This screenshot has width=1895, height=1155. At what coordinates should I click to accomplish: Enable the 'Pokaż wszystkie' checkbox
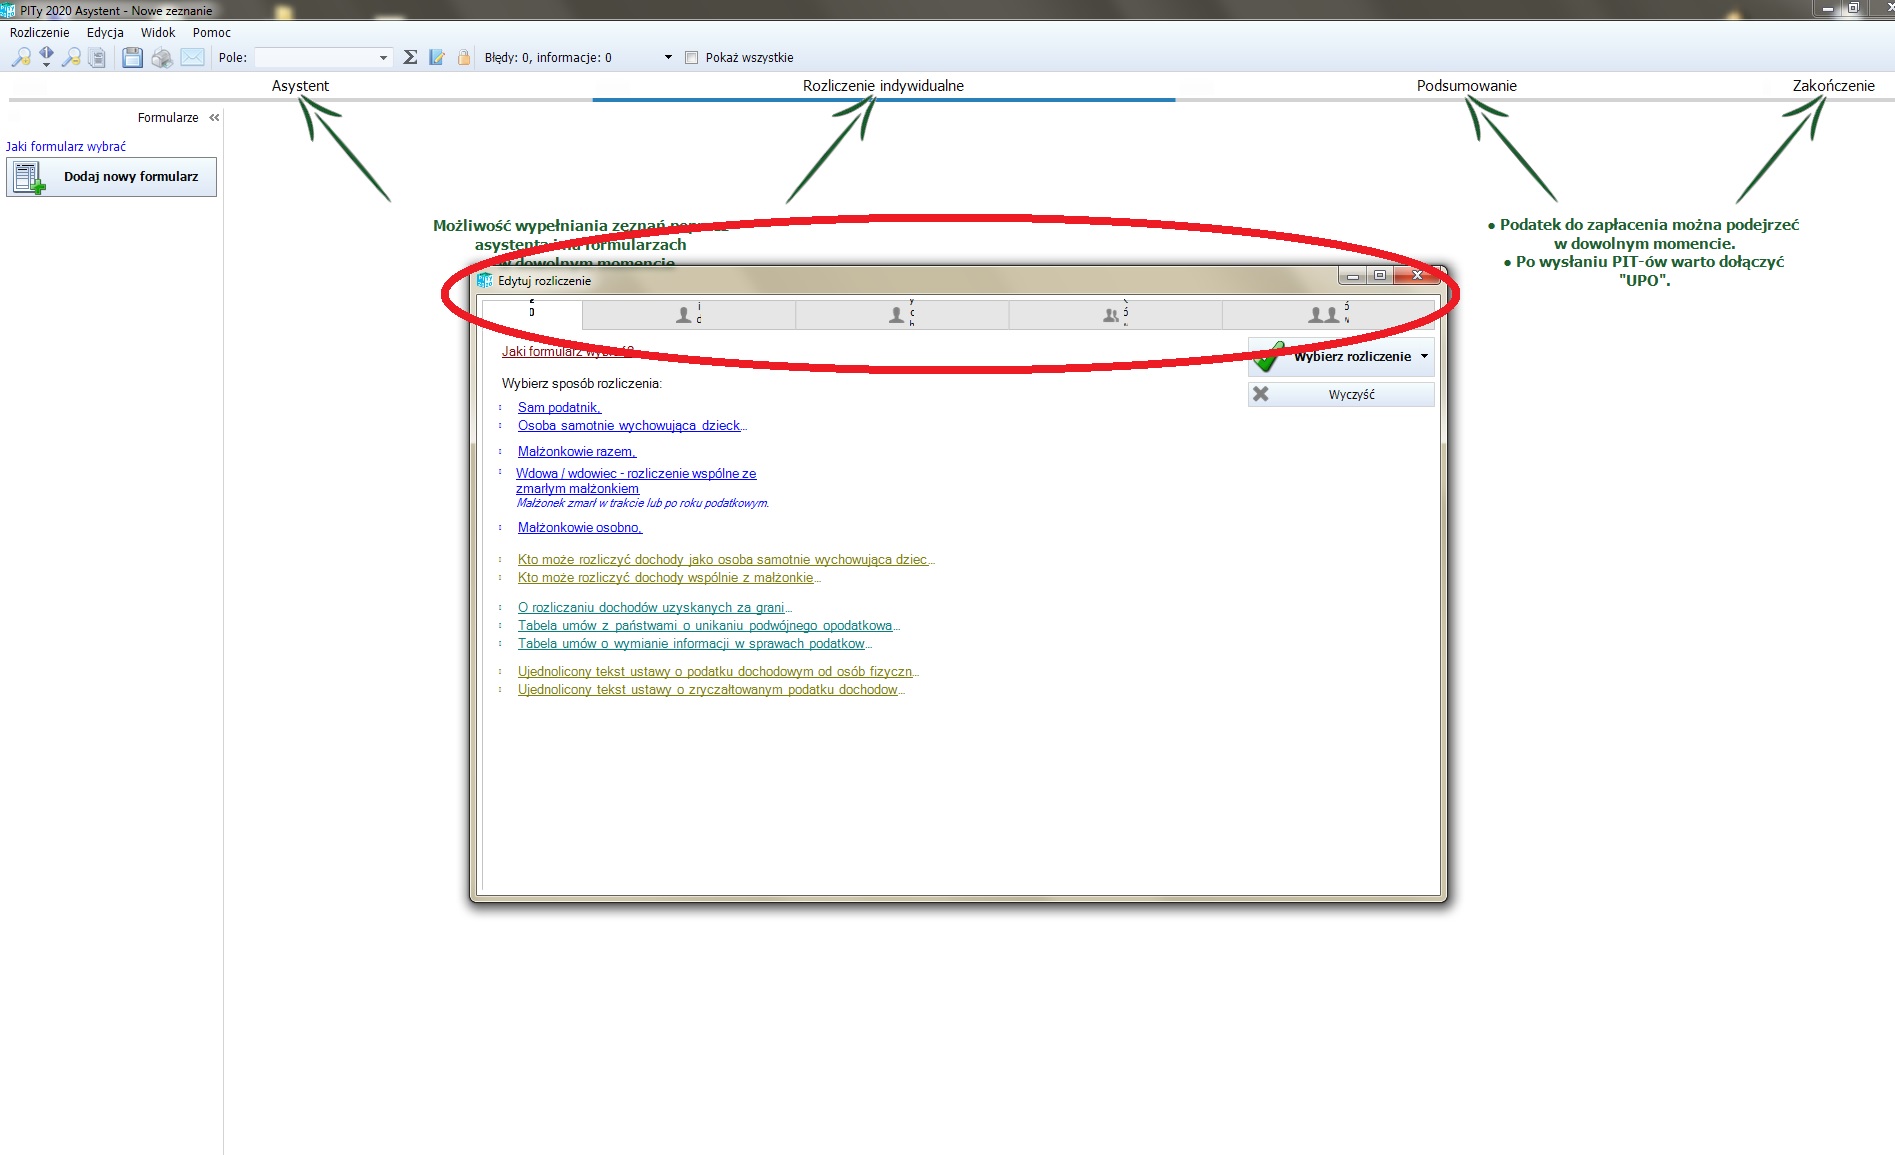click(x=691, y=58)
